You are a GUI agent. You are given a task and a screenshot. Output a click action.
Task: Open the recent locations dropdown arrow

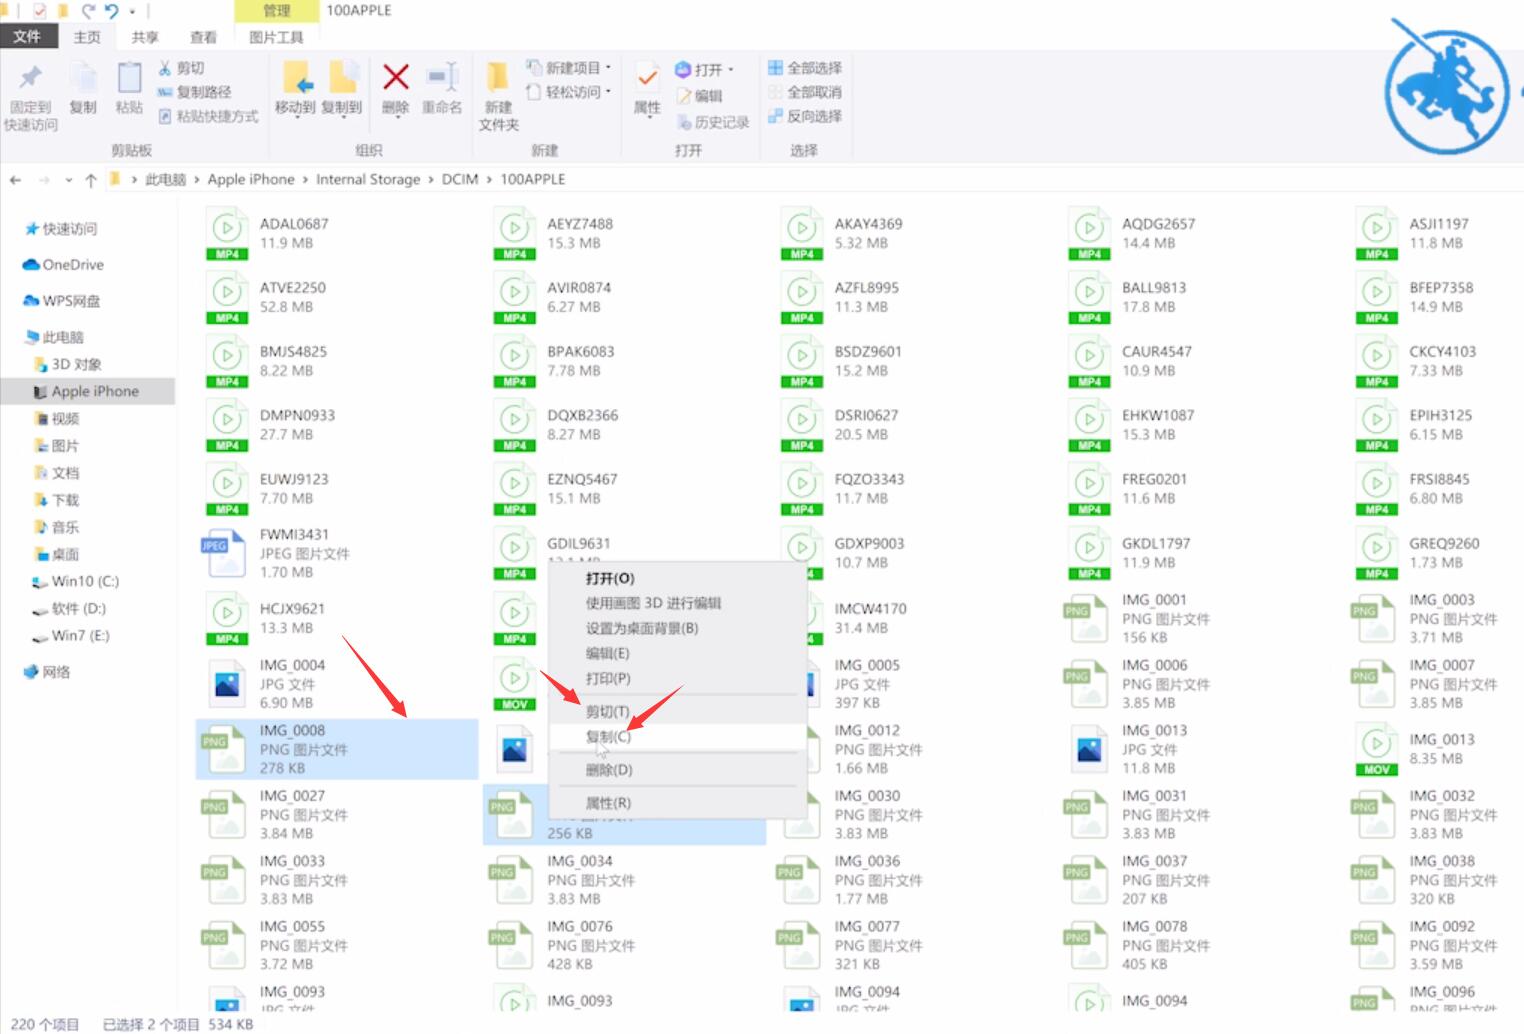click(x=68, y=180)
